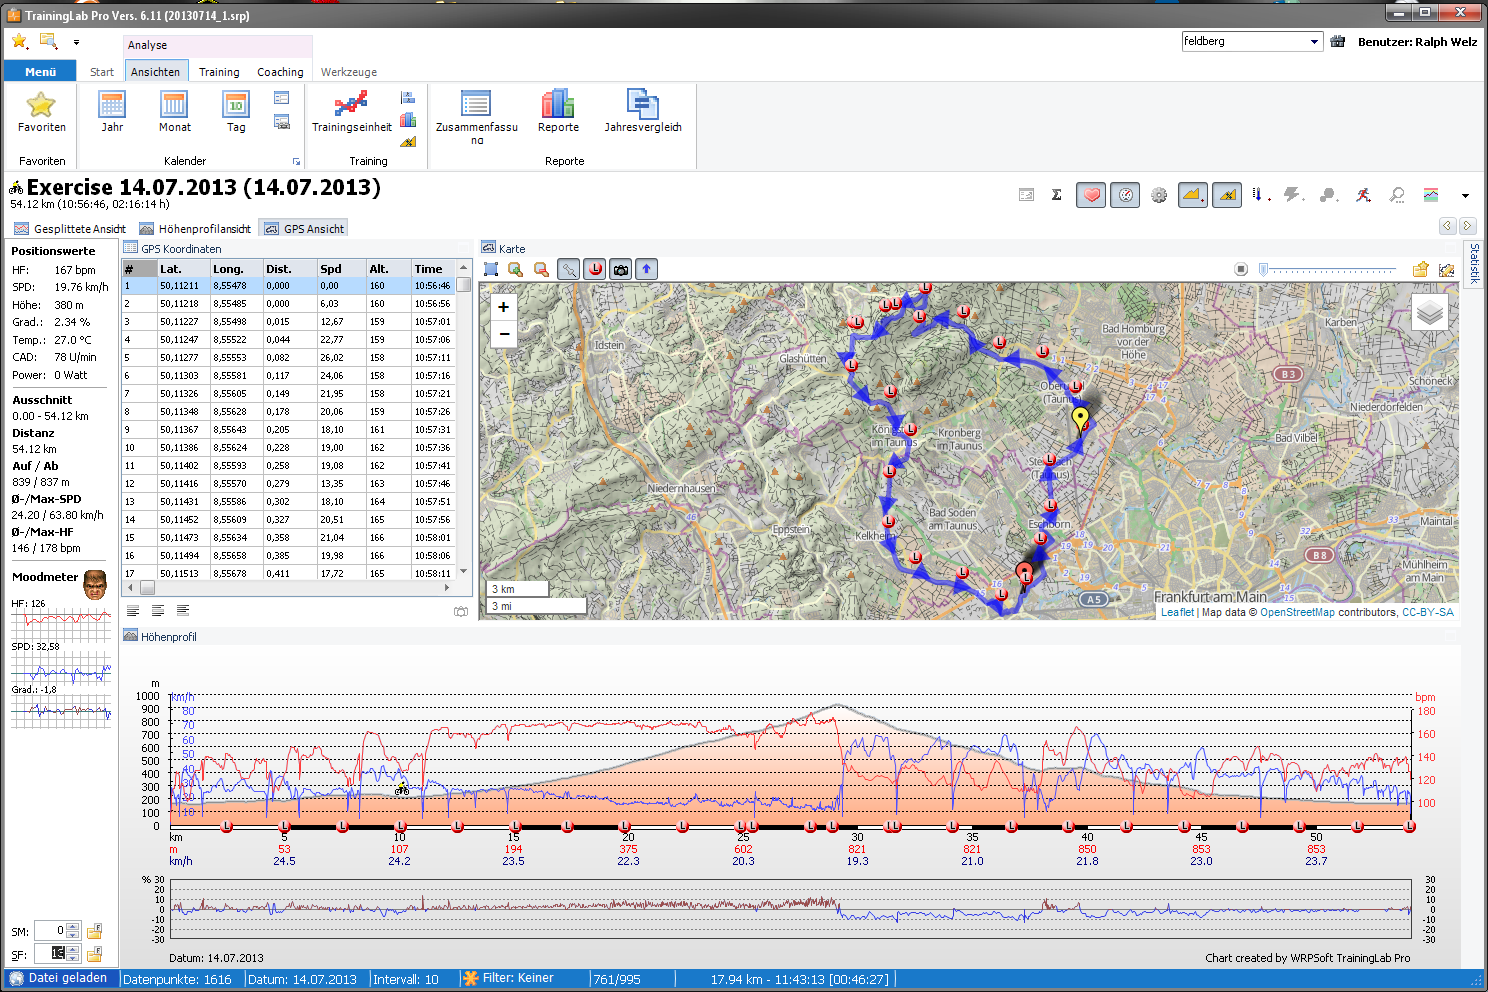Open the Menü tab
Screen dimensions: 1488x992
pos(40,71)
